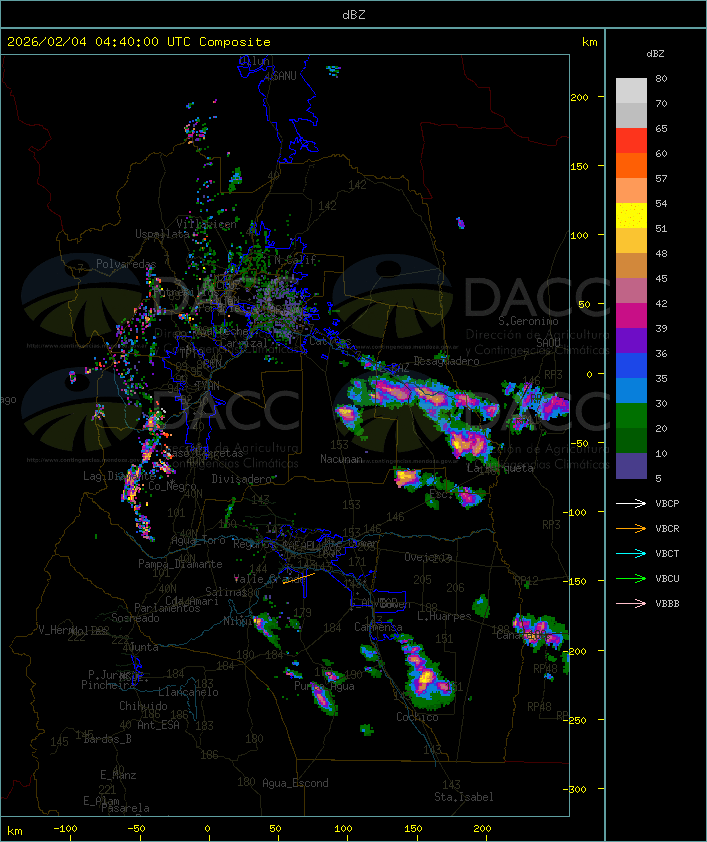Click the white VBCP arrow icon
The image size is (707, 842).
coord(631,503)
